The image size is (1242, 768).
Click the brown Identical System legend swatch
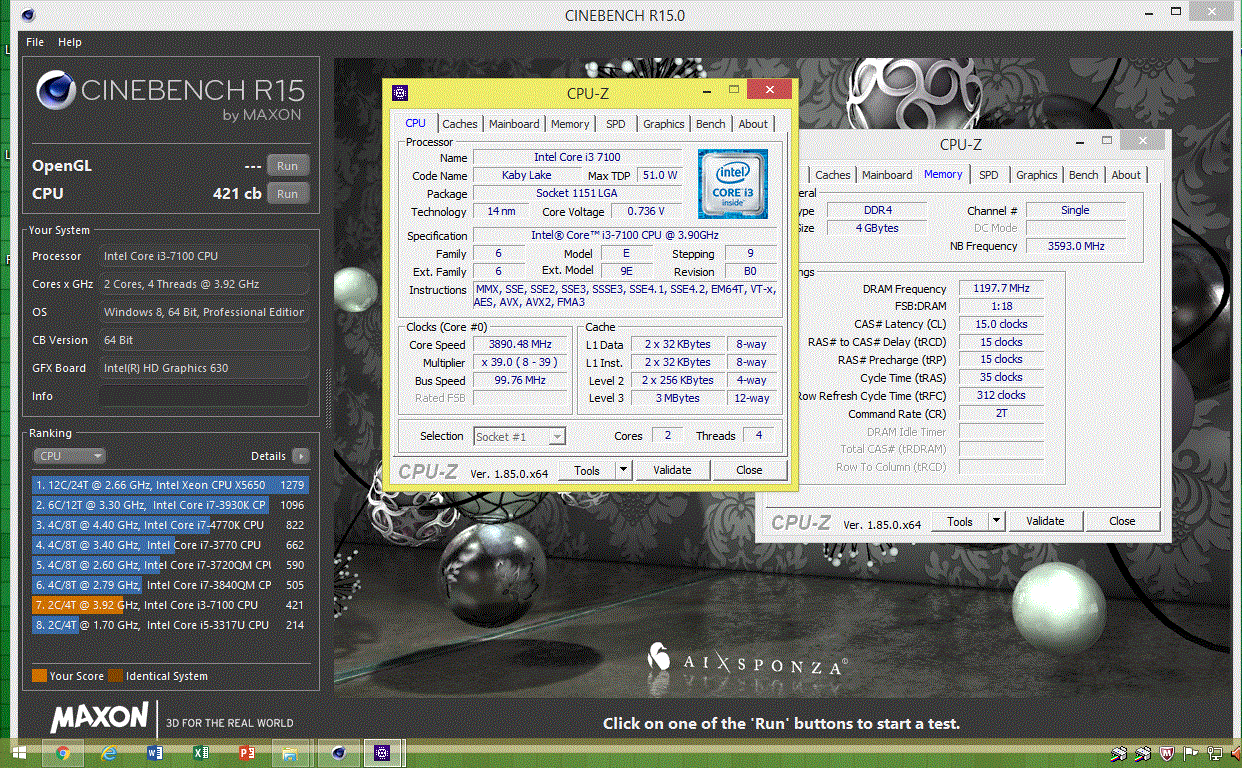pos(115,676)
